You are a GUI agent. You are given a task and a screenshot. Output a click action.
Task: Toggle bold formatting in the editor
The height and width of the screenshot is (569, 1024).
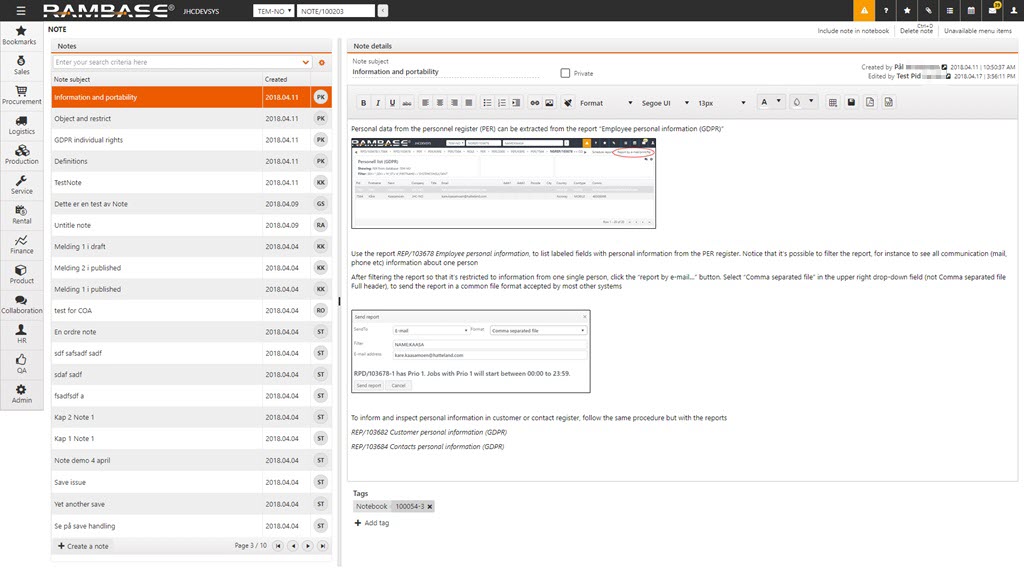[364, 103]
